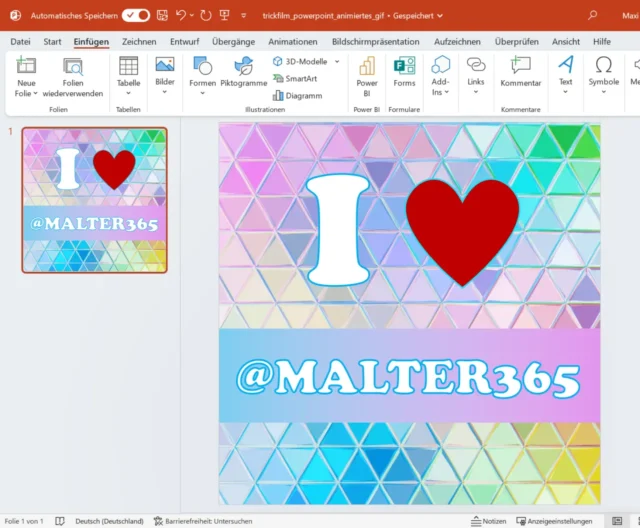The height and width of the screenshot is (528, 640).
Task: Open the Forms button in ribbon
Action: tap(404, 73)
